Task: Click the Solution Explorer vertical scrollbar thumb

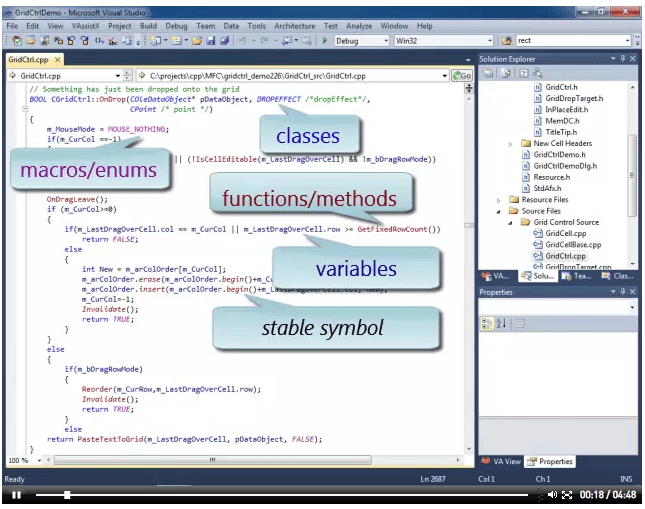Action: (632, 175)
